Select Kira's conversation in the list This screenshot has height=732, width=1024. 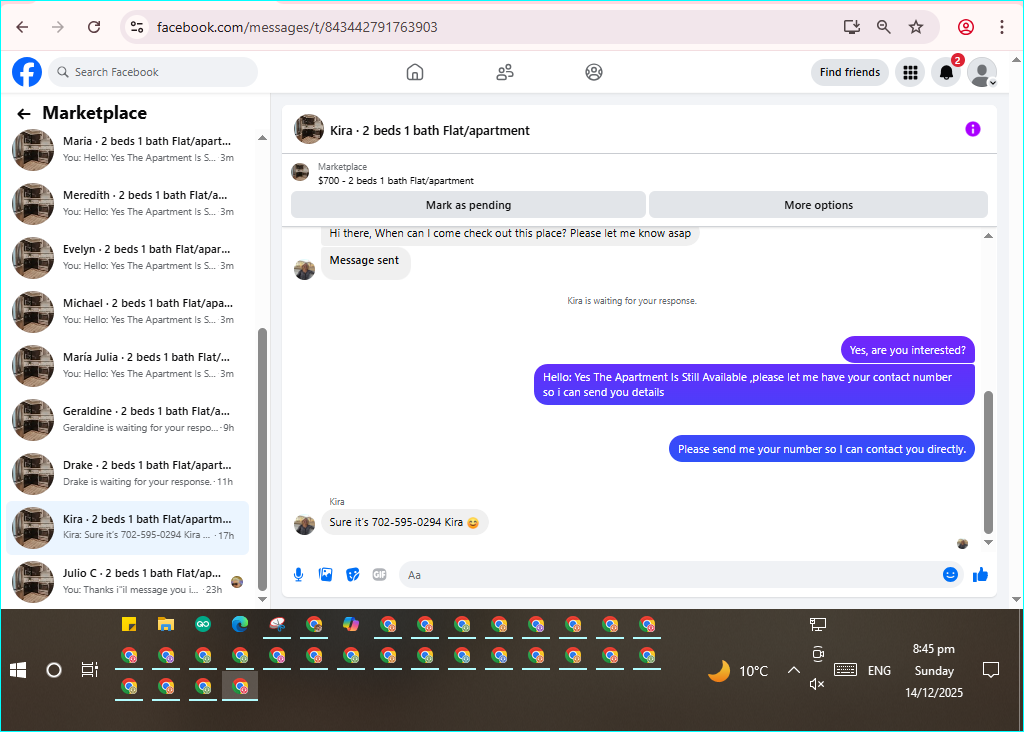coord(128,528)
